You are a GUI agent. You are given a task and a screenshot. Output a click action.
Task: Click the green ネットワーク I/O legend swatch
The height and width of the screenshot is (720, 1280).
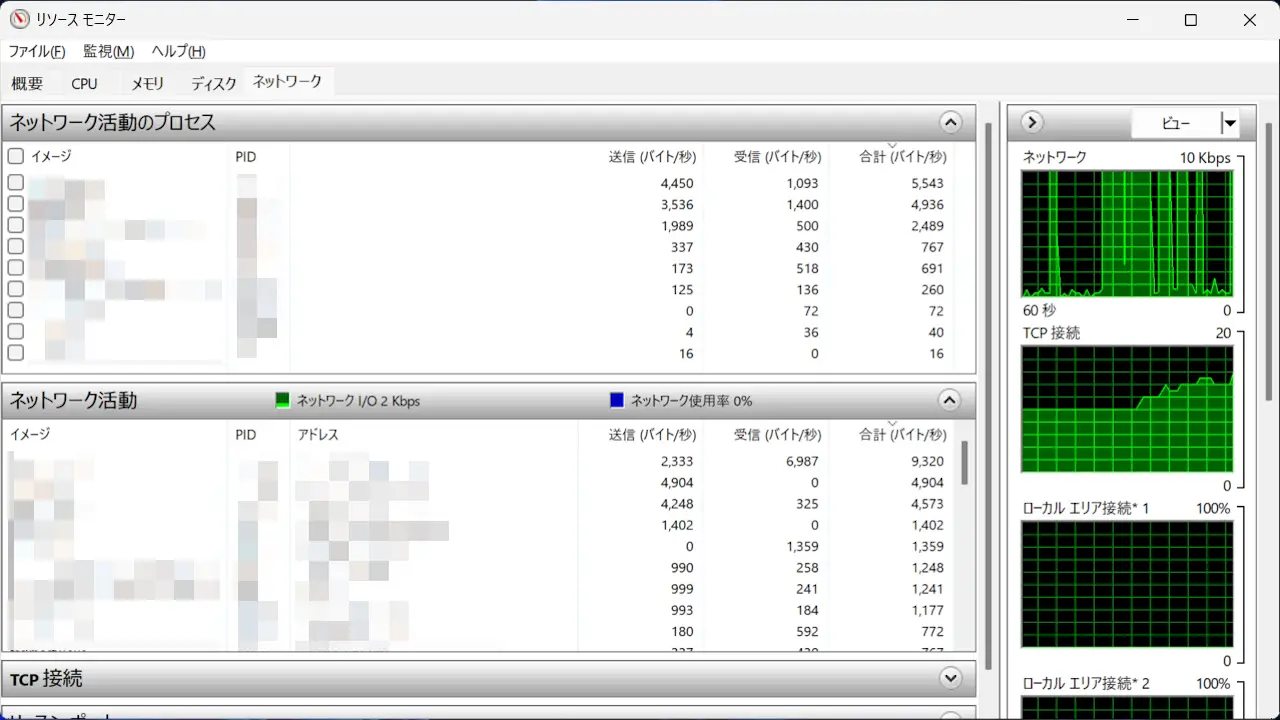coord(282,401)
